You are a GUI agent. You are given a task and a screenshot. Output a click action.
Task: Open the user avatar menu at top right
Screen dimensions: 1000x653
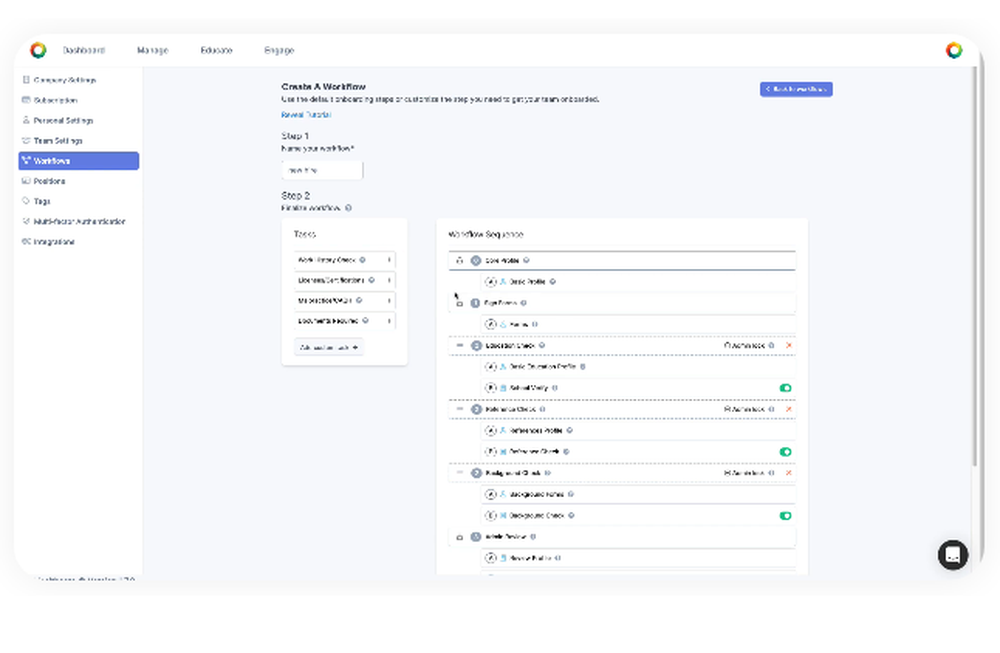pyautogui.click(x=953, y=50)
